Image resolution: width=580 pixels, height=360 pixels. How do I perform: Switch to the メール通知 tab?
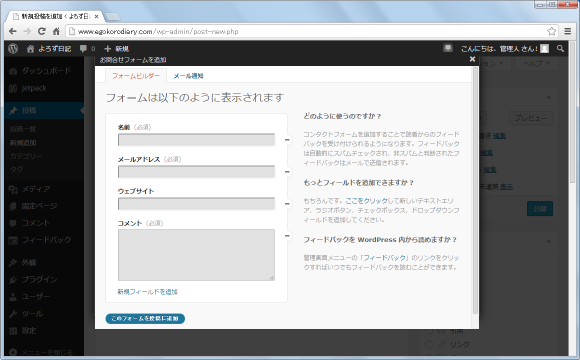coord(188,76)
